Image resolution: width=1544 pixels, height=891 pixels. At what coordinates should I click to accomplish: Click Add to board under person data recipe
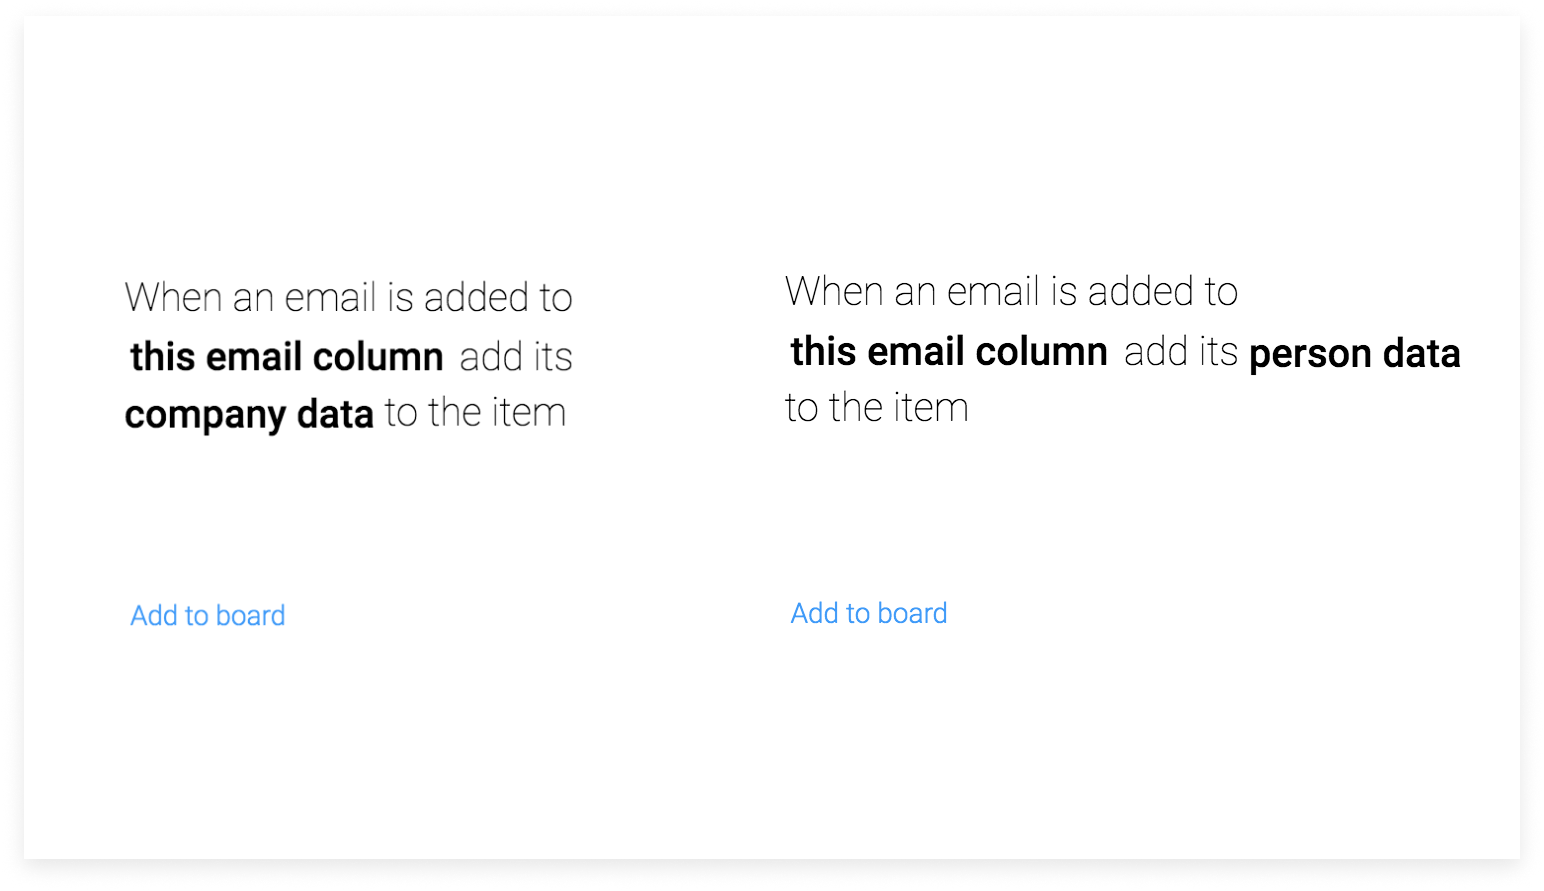coord(869,613)
